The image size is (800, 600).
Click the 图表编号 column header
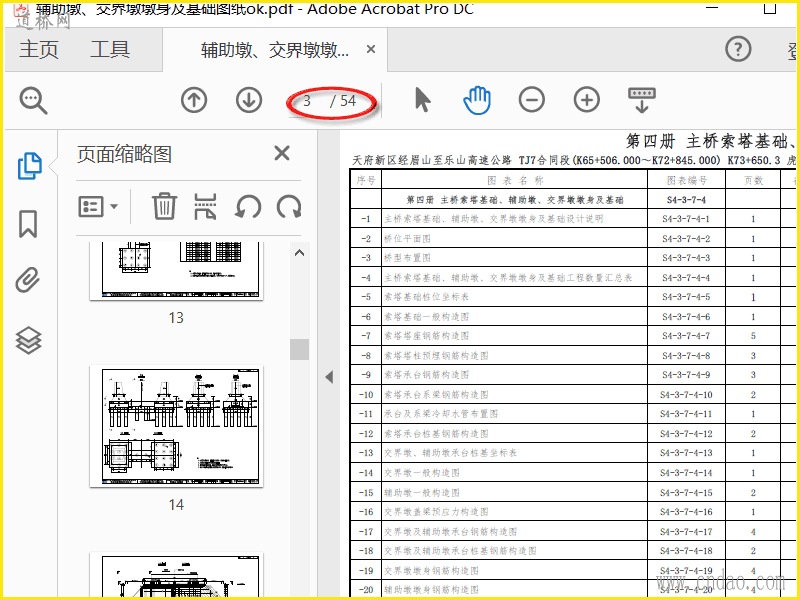click(687, 180)
